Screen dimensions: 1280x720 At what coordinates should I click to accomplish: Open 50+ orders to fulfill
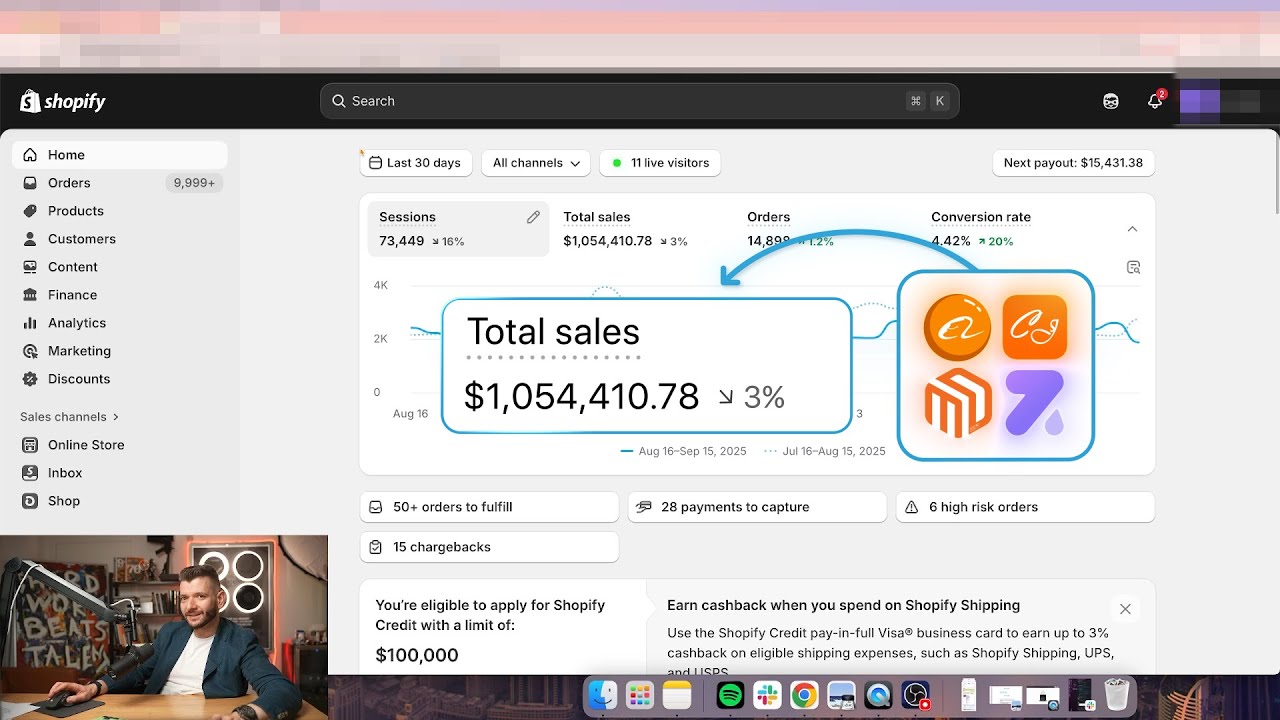(489, 507)
